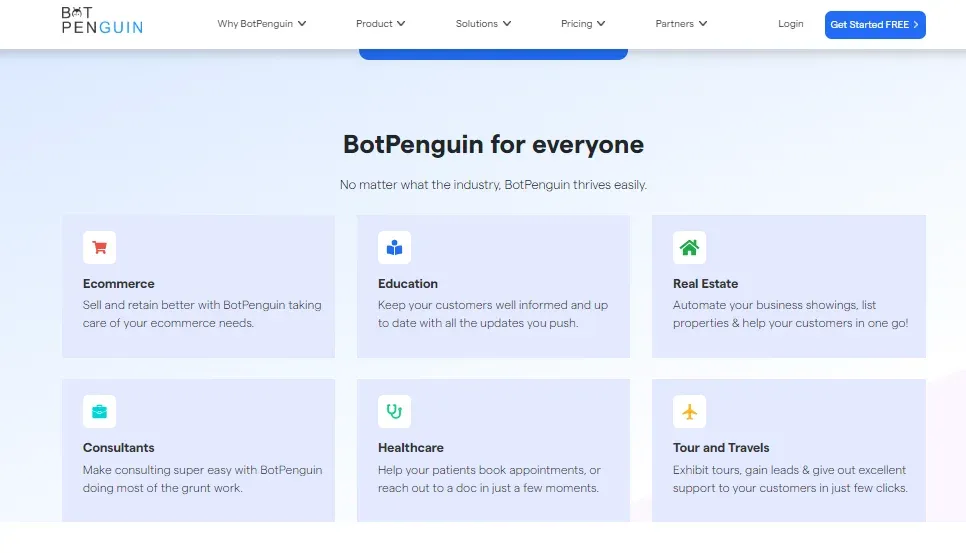Click the Ecommerce shopping cart icon
This screenshot has height=553, width=966.
click(x=99, y=248)
